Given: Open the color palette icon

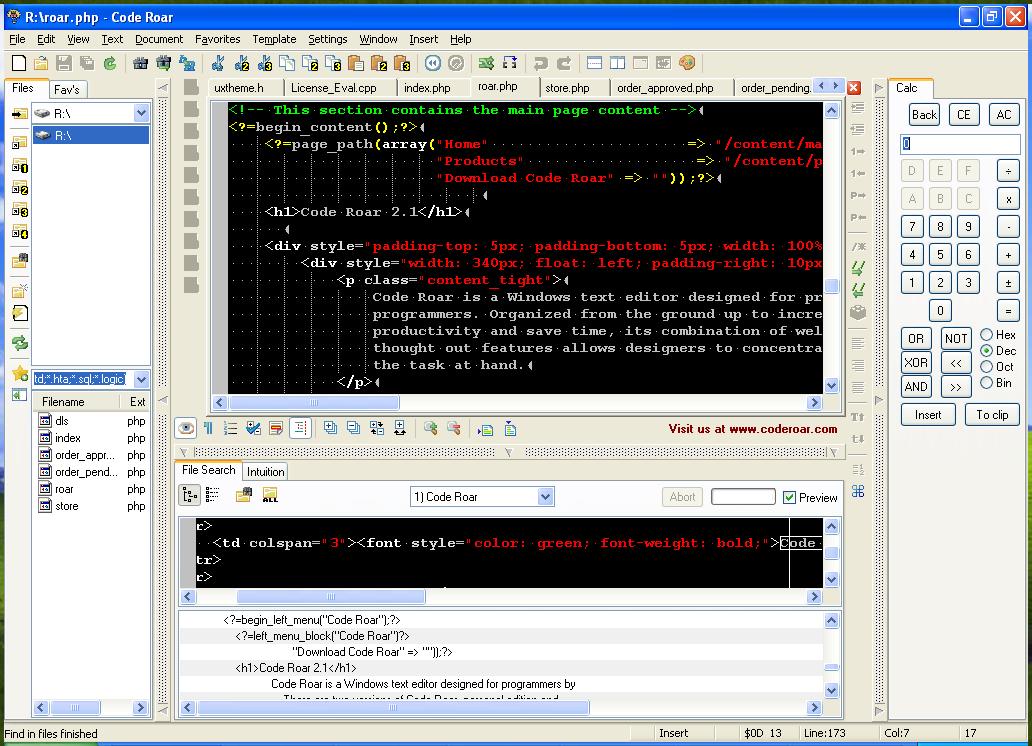Looking at the screenshot, I should coord(686,63).
